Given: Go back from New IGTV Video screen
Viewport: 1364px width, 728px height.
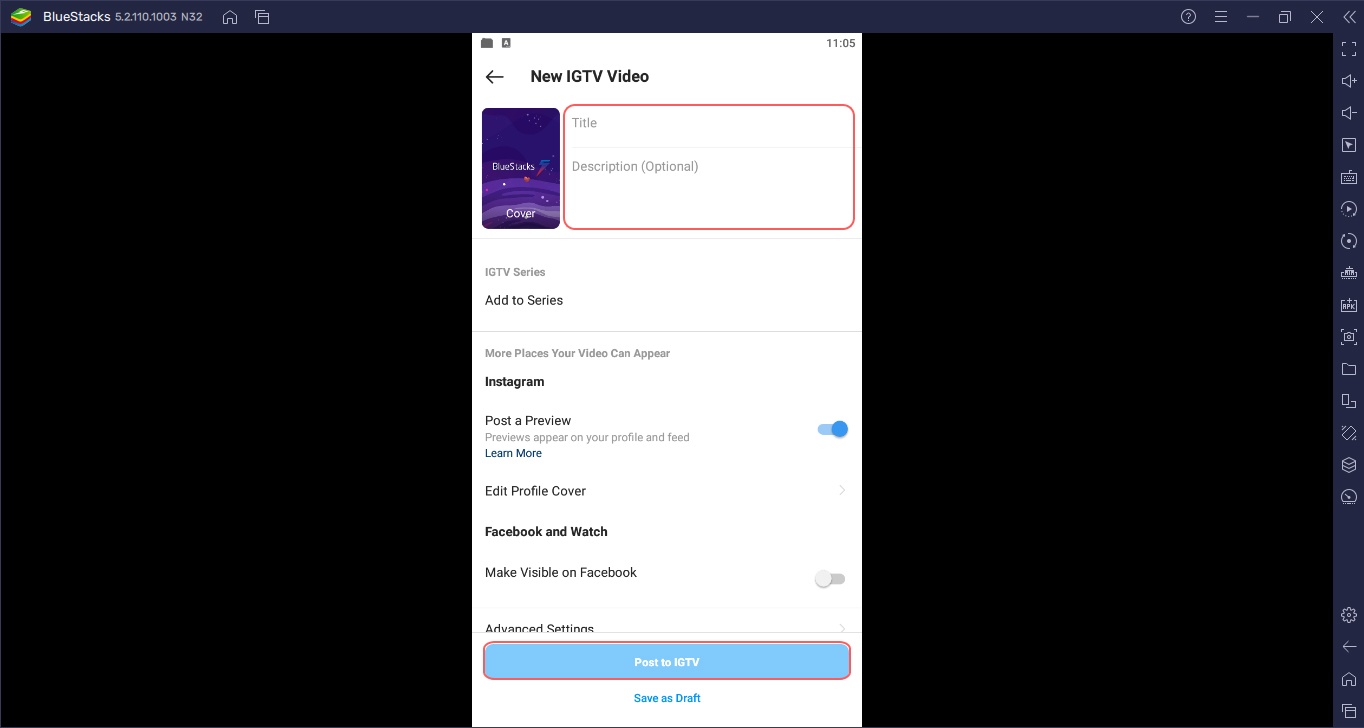Looking at the screenshot, I should (494, 77).
